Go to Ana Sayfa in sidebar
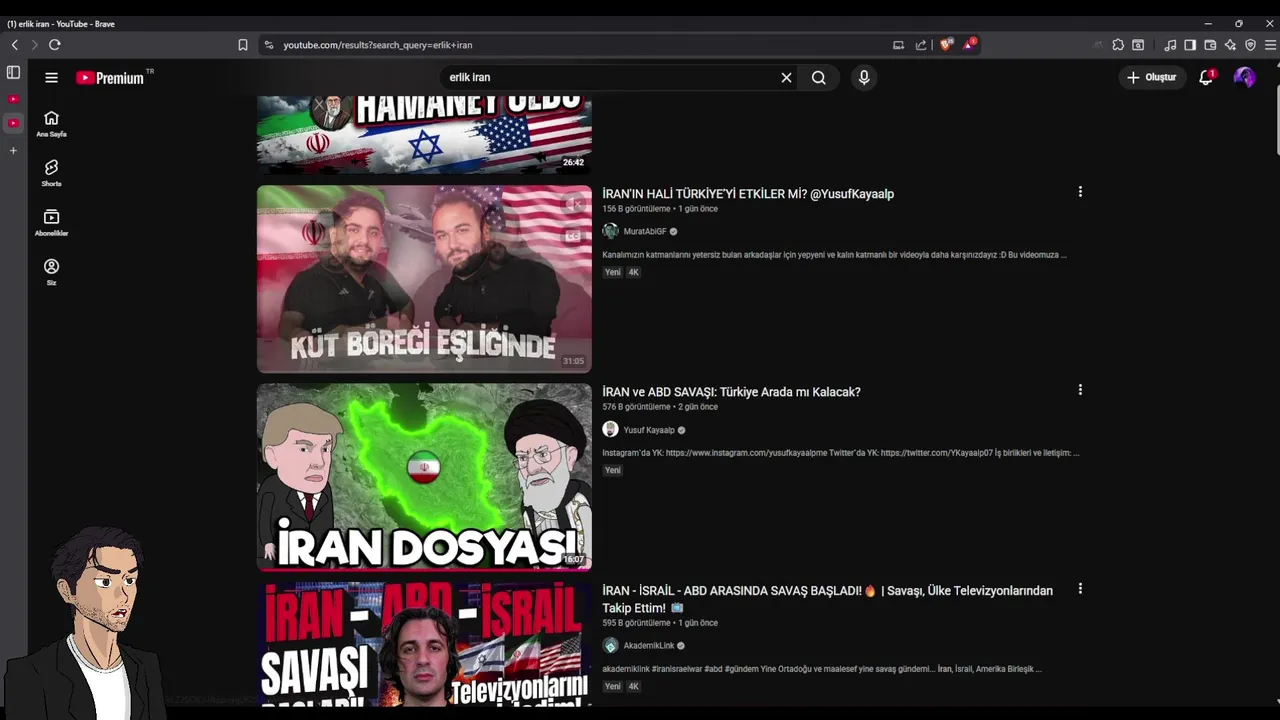Viewport: 1280px width, 720px height. pyautogui.click(x=51, y=124)
